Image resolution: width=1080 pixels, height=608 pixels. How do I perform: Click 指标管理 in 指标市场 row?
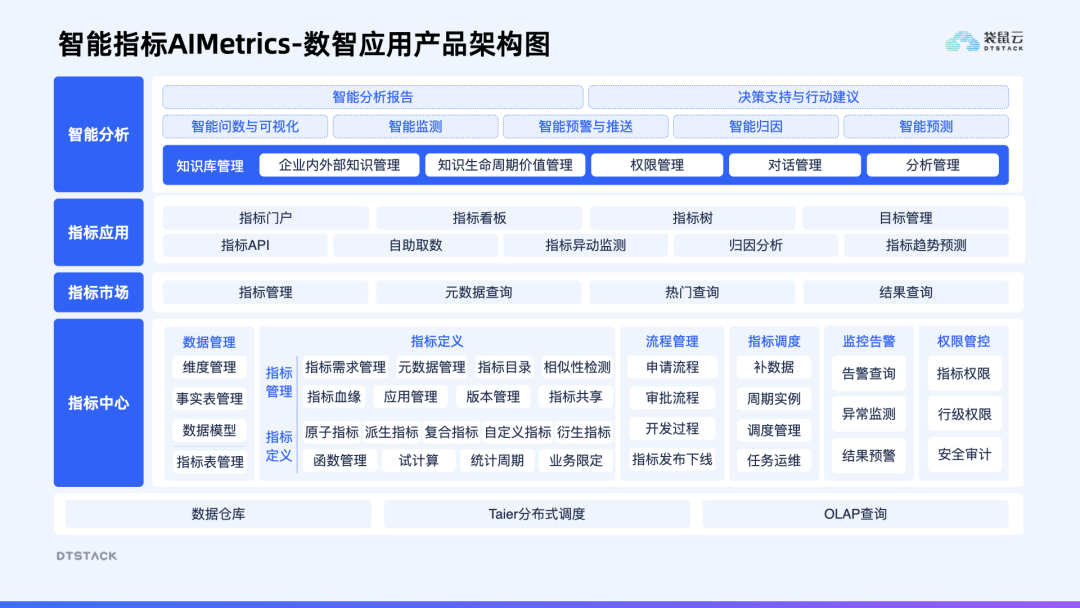point(266,293)
